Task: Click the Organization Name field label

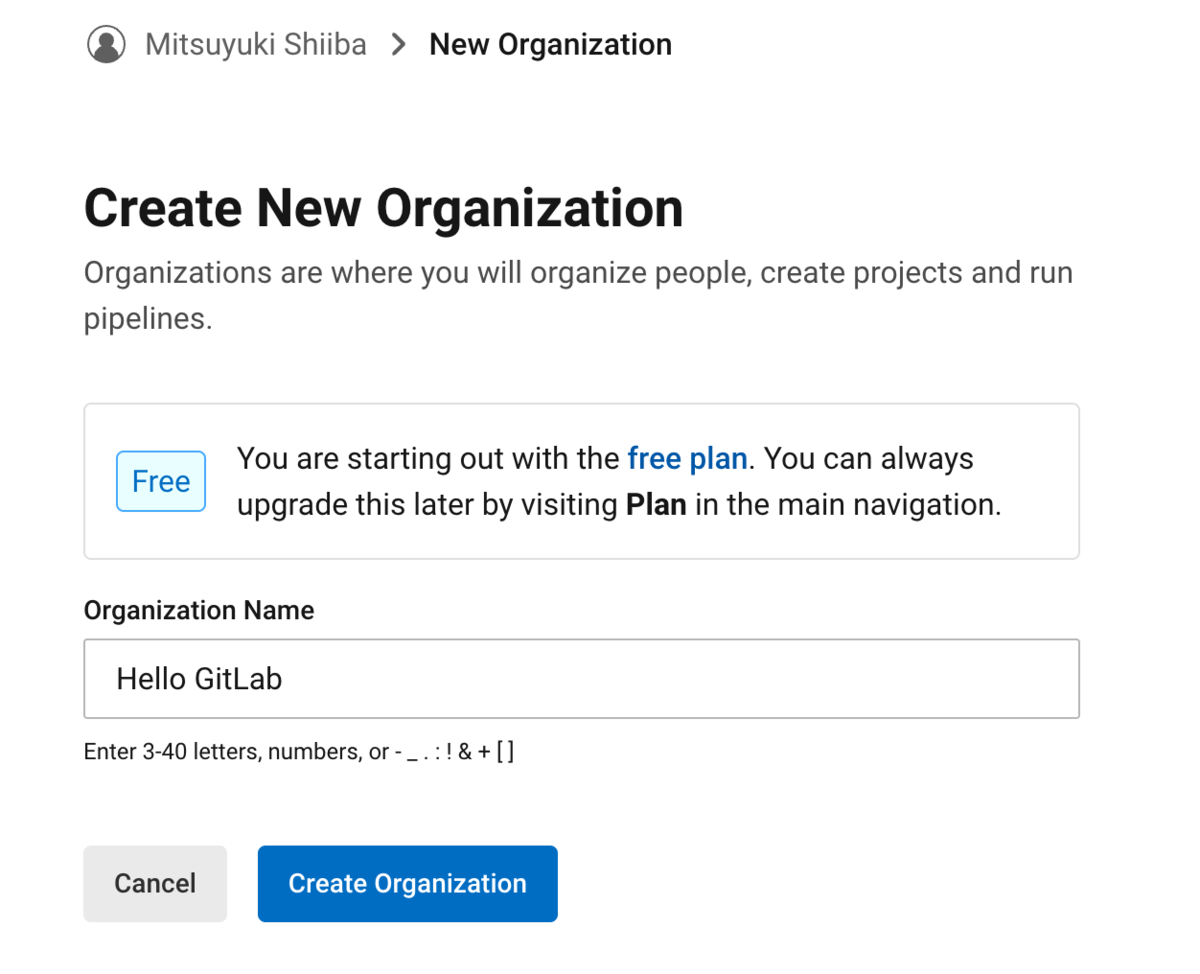Action: (x=198, y=610)
